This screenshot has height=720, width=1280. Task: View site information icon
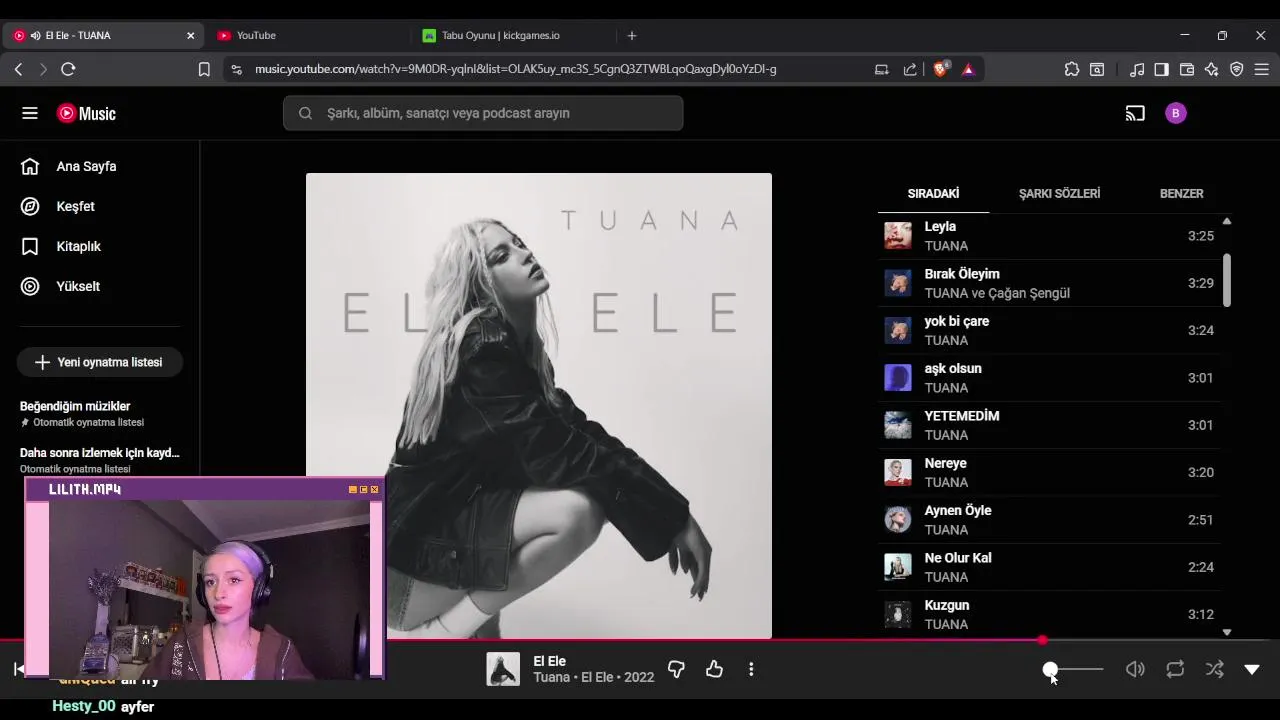(236, 69)
